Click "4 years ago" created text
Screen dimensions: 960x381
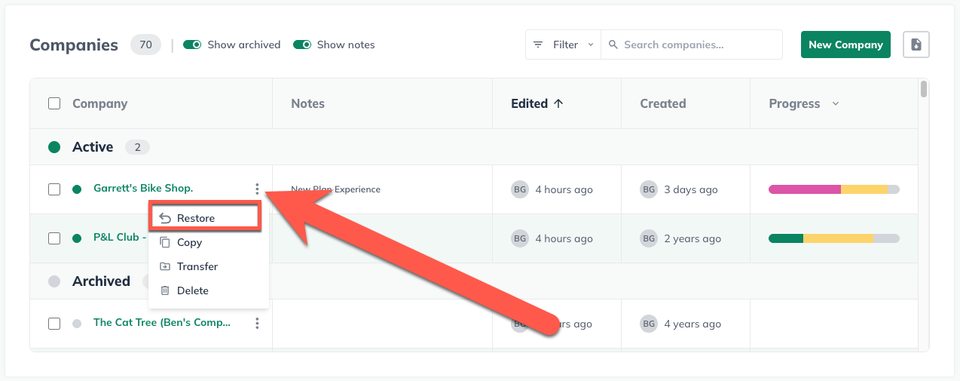(x=692, y=324)
